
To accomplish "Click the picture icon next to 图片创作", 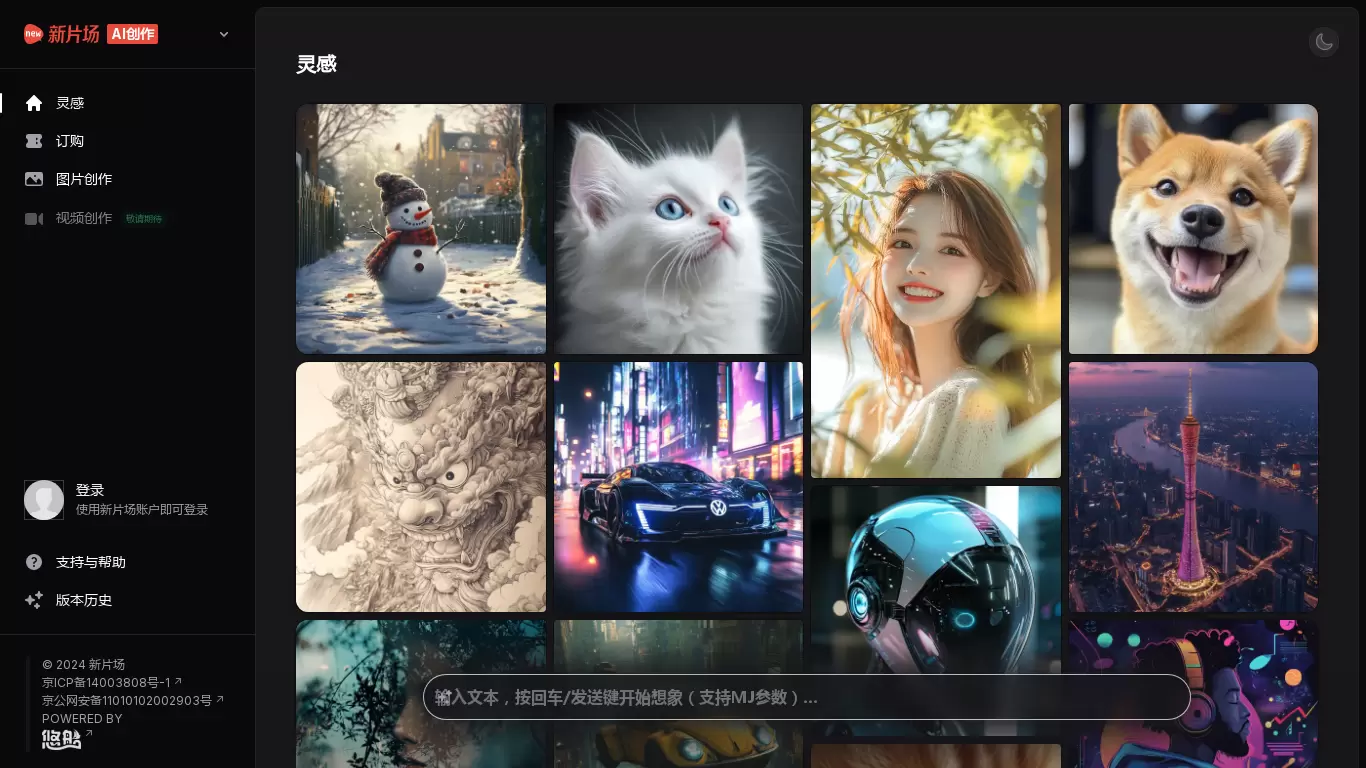I will coord(34,179).
